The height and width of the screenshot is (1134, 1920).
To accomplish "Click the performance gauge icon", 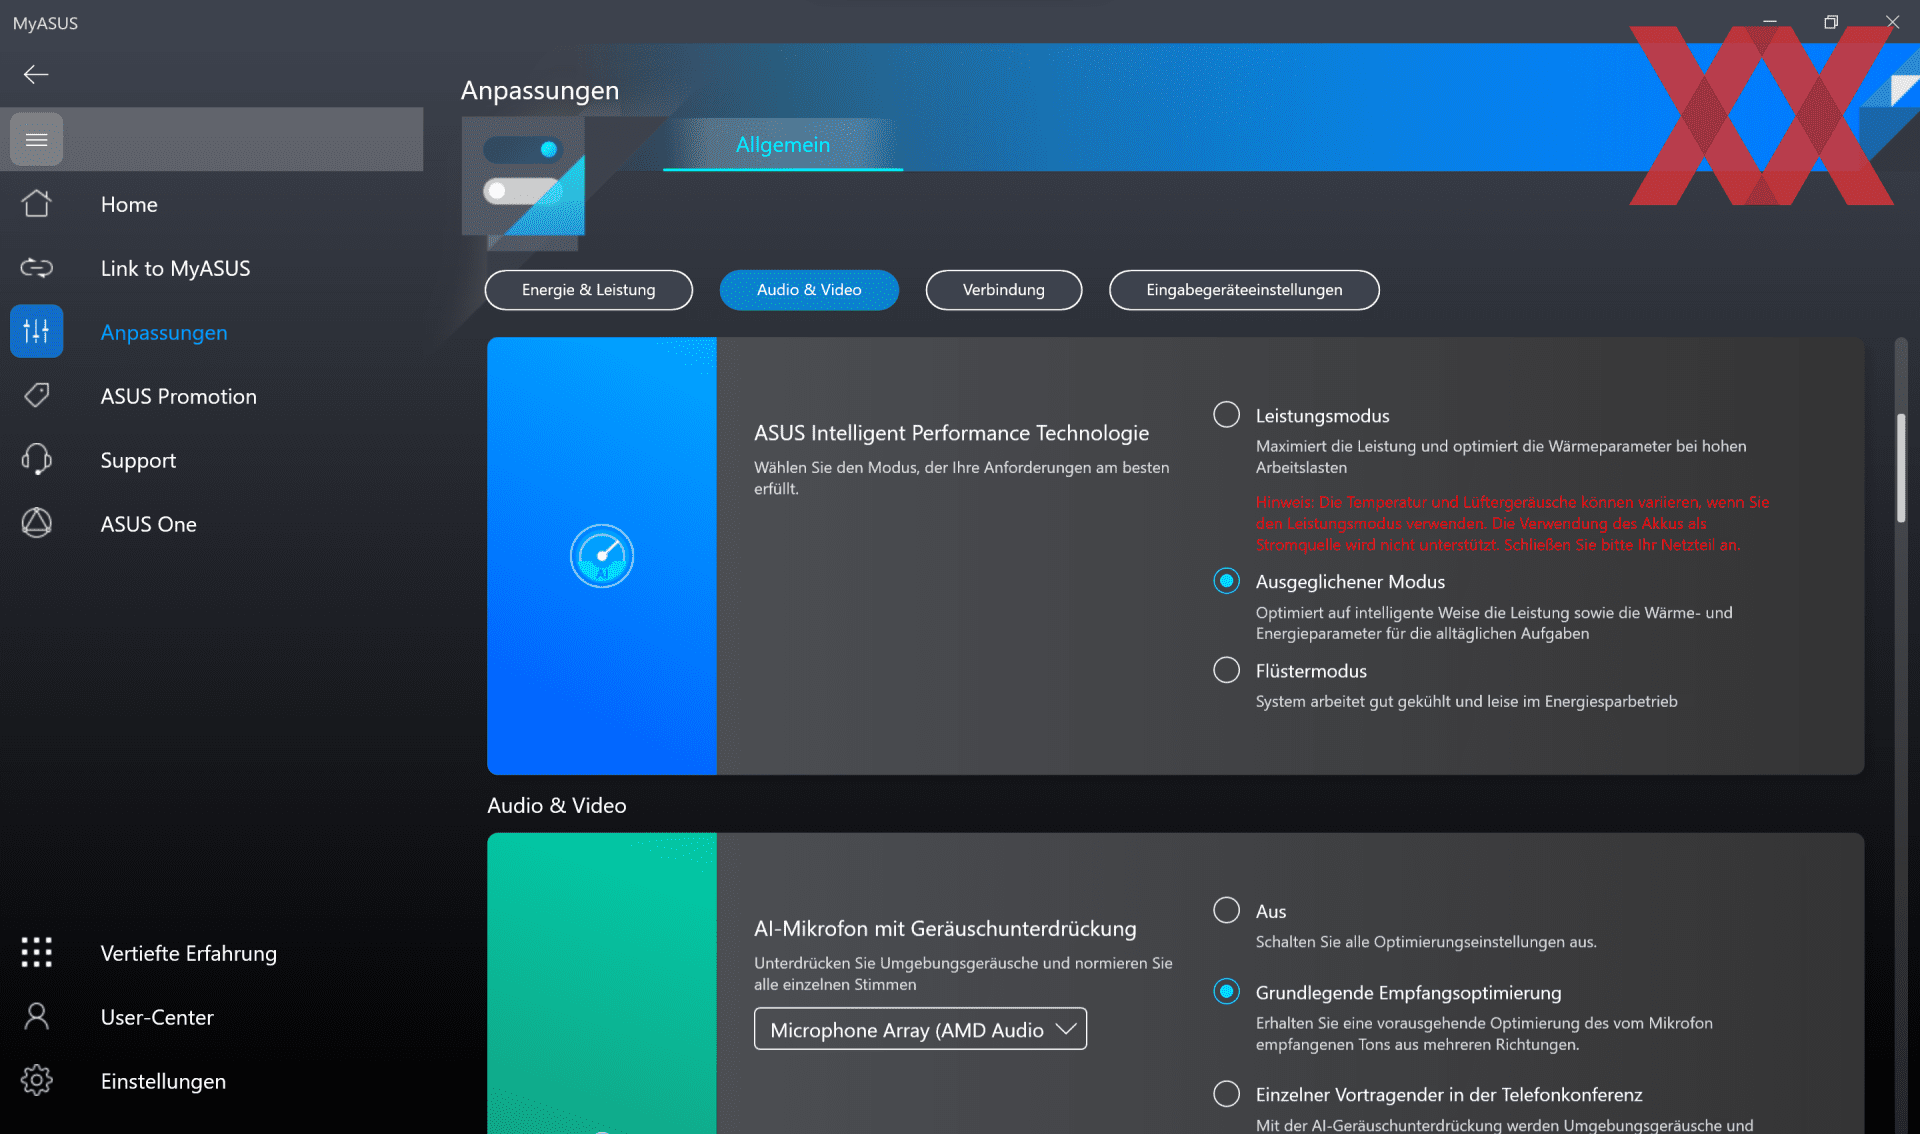I will (x=602, y=556).
